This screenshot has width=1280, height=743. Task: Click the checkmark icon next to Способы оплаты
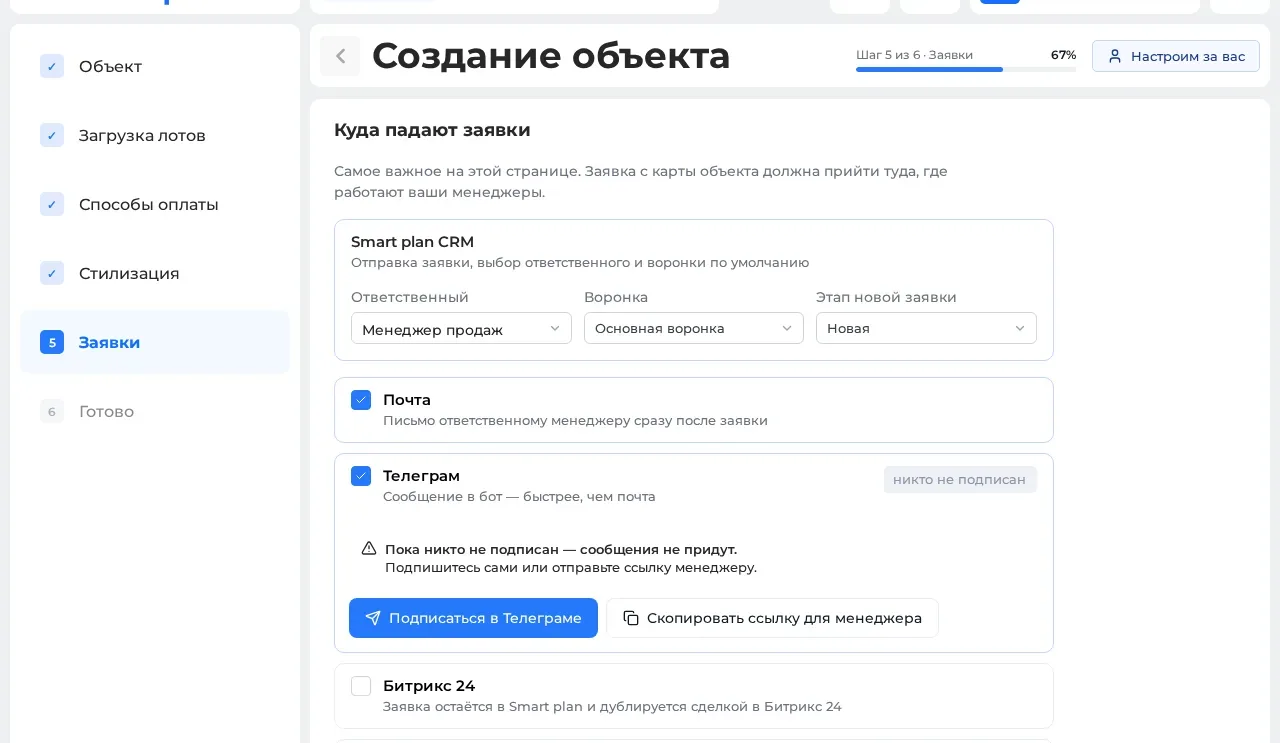tap(52, 204)
